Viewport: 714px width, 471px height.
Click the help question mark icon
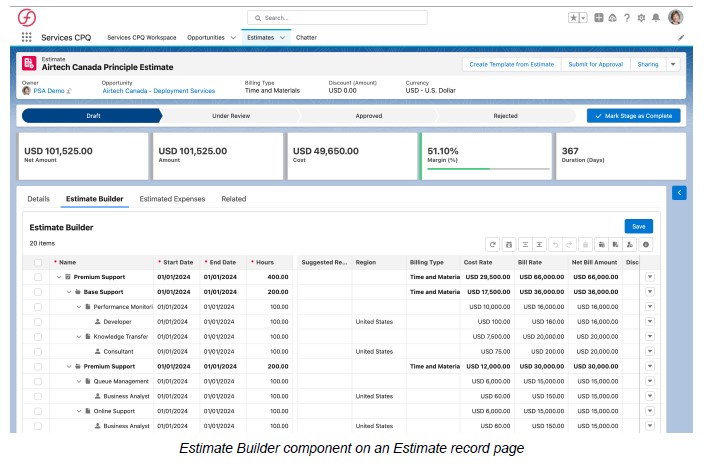point(627,18)
